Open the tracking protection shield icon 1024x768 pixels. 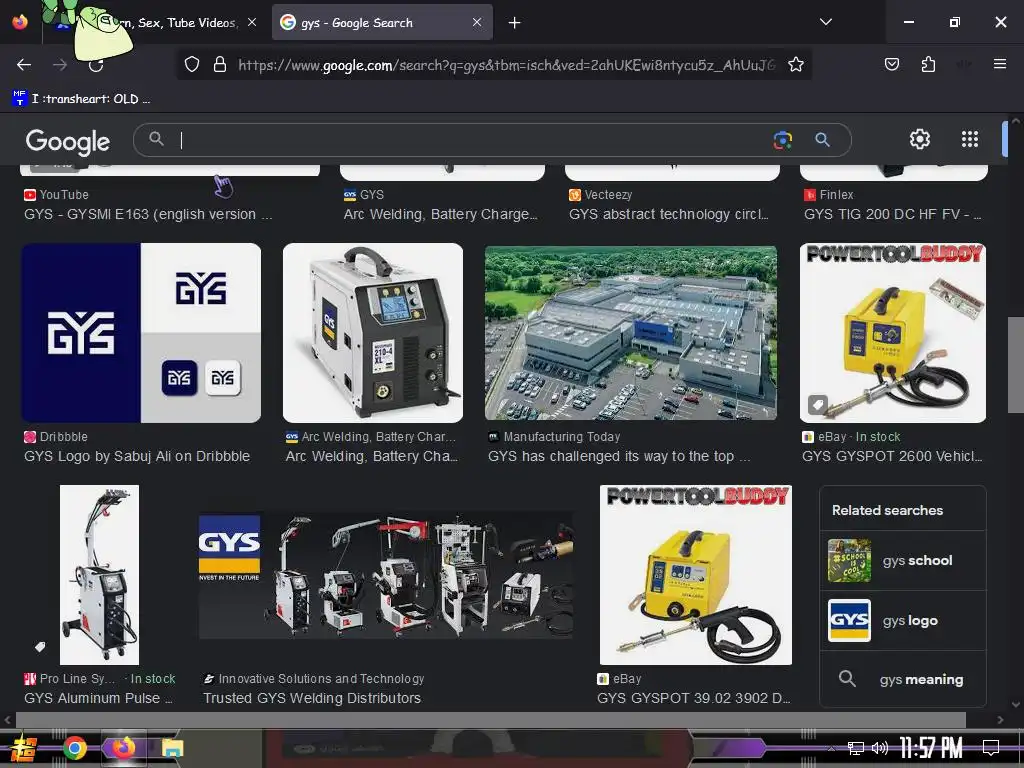[x=191, y=65]
